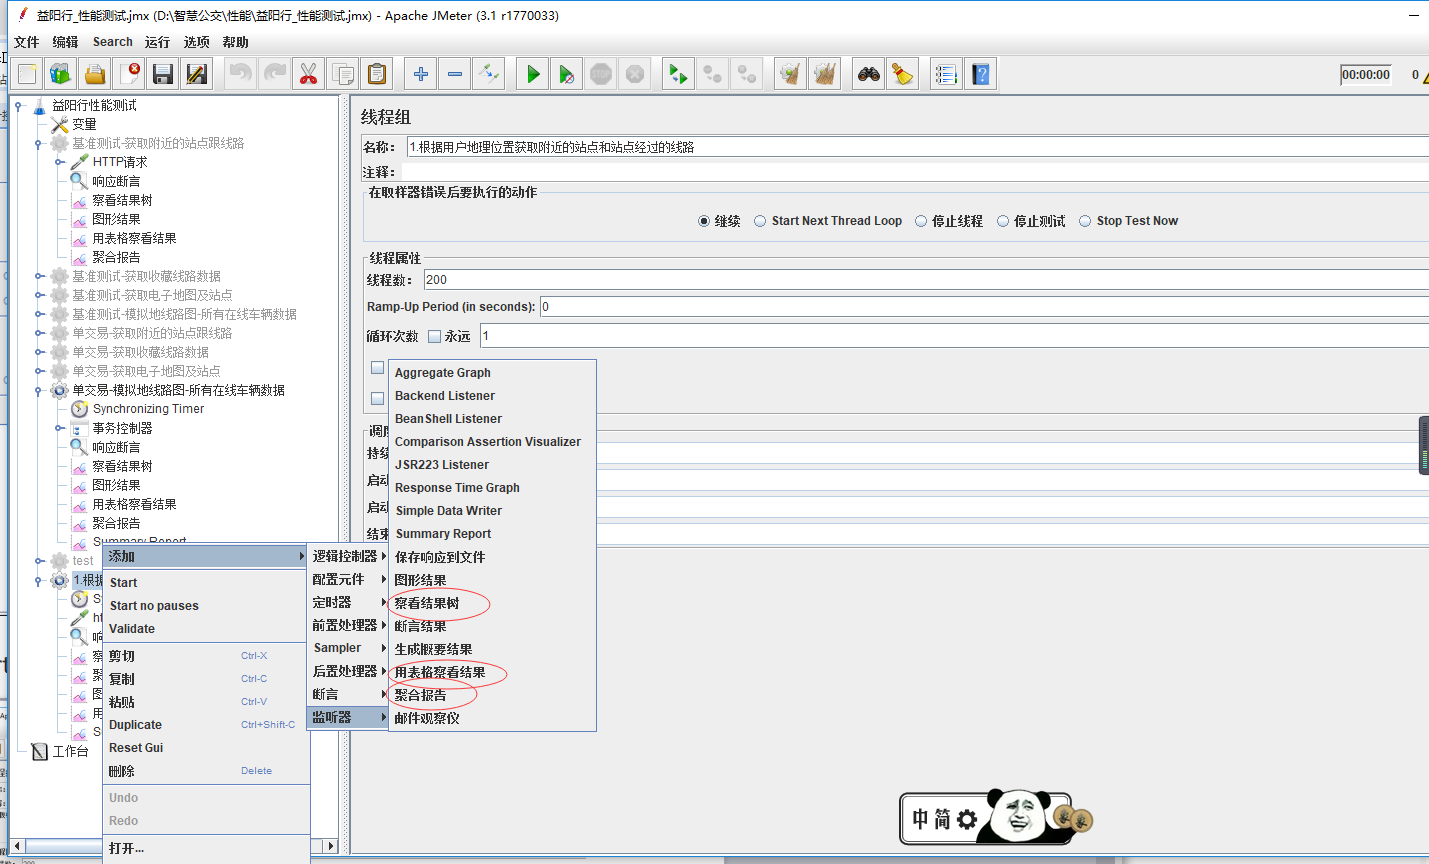Choose 用表格察看结果 from listener submenu
The height and width of the screenshot is (864, 1429).
pos(440,672)
